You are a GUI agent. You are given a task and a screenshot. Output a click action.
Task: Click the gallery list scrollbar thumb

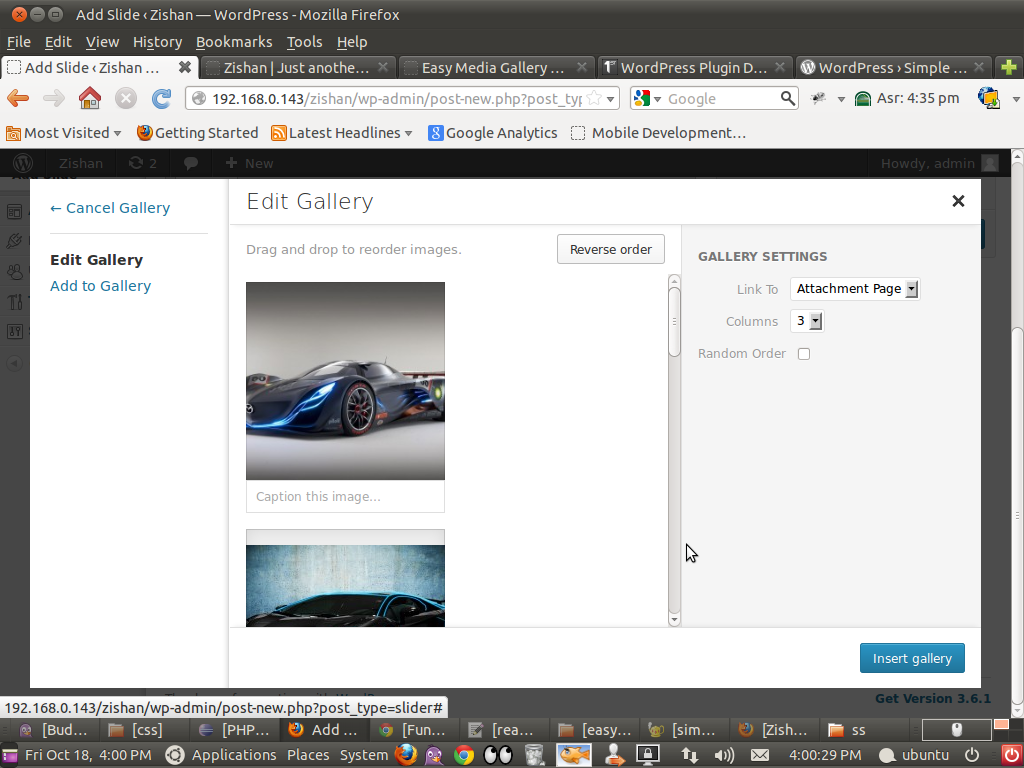click(x=675, y=321)
